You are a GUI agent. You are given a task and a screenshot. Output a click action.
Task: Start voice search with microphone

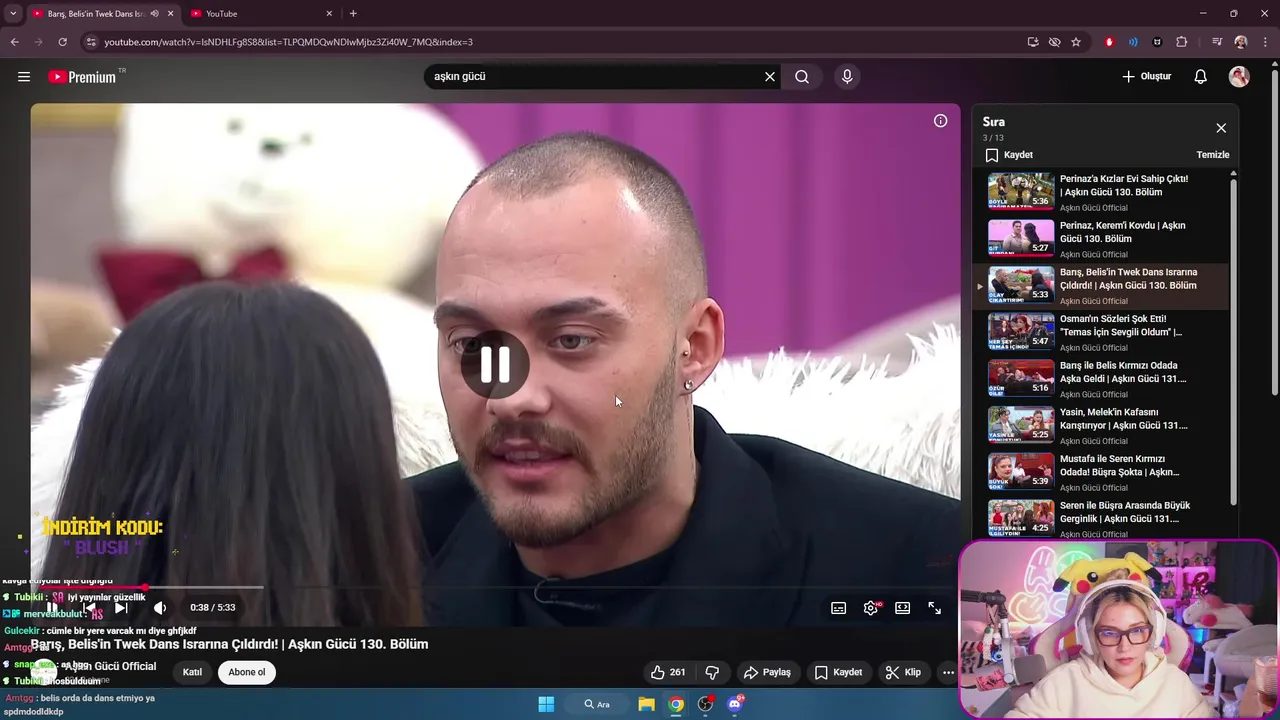[x=847, y=77]
